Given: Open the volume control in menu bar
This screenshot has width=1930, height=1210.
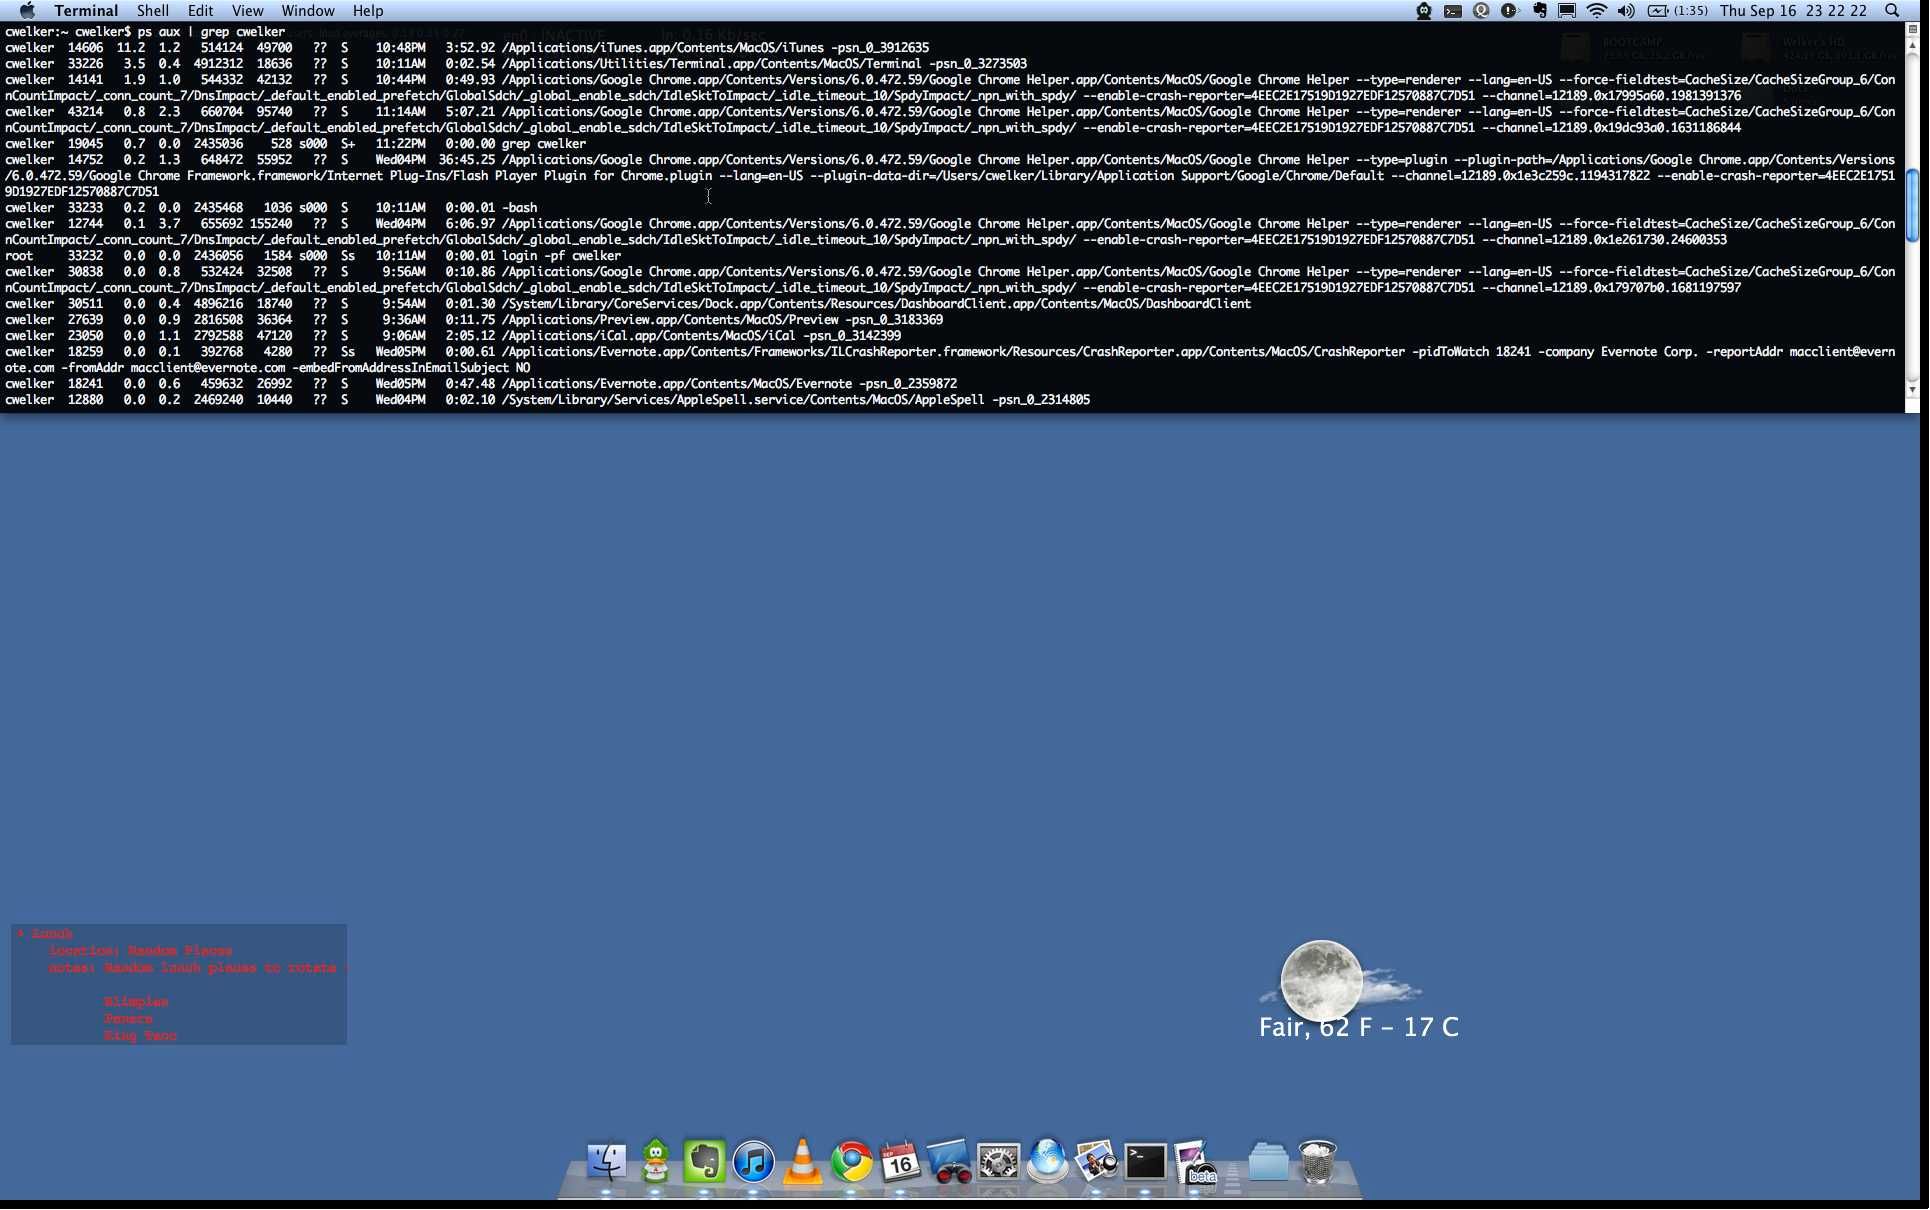Looking at the screenshot, I should pos(1626,10).
